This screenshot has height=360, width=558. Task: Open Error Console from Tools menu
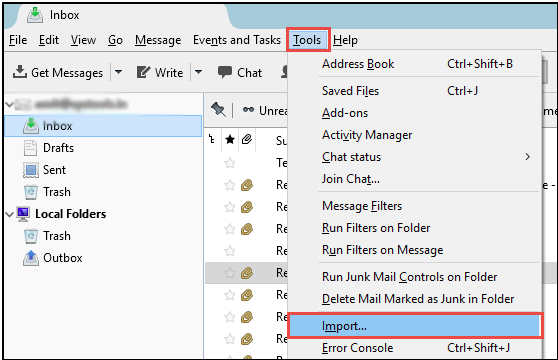(x=415, y=348)
